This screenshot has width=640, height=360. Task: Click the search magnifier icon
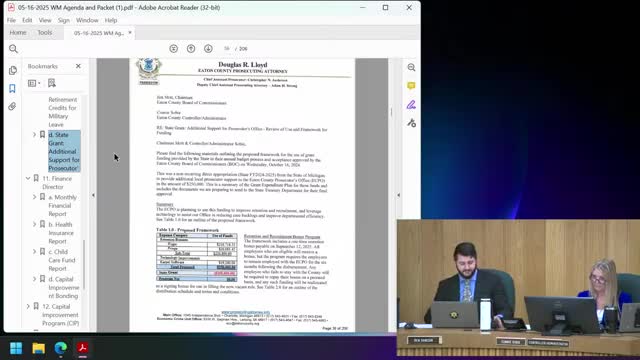(x=13, y=49)
